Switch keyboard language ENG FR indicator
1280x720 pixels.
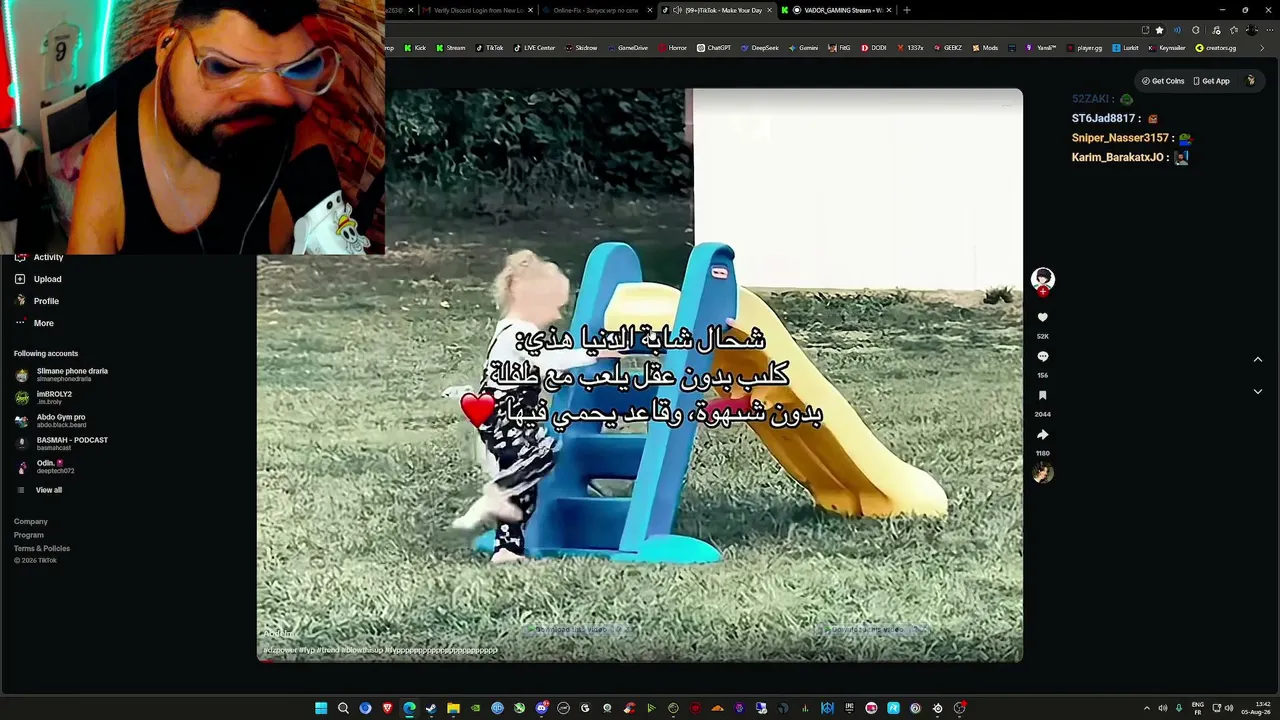click(1198, 708)
